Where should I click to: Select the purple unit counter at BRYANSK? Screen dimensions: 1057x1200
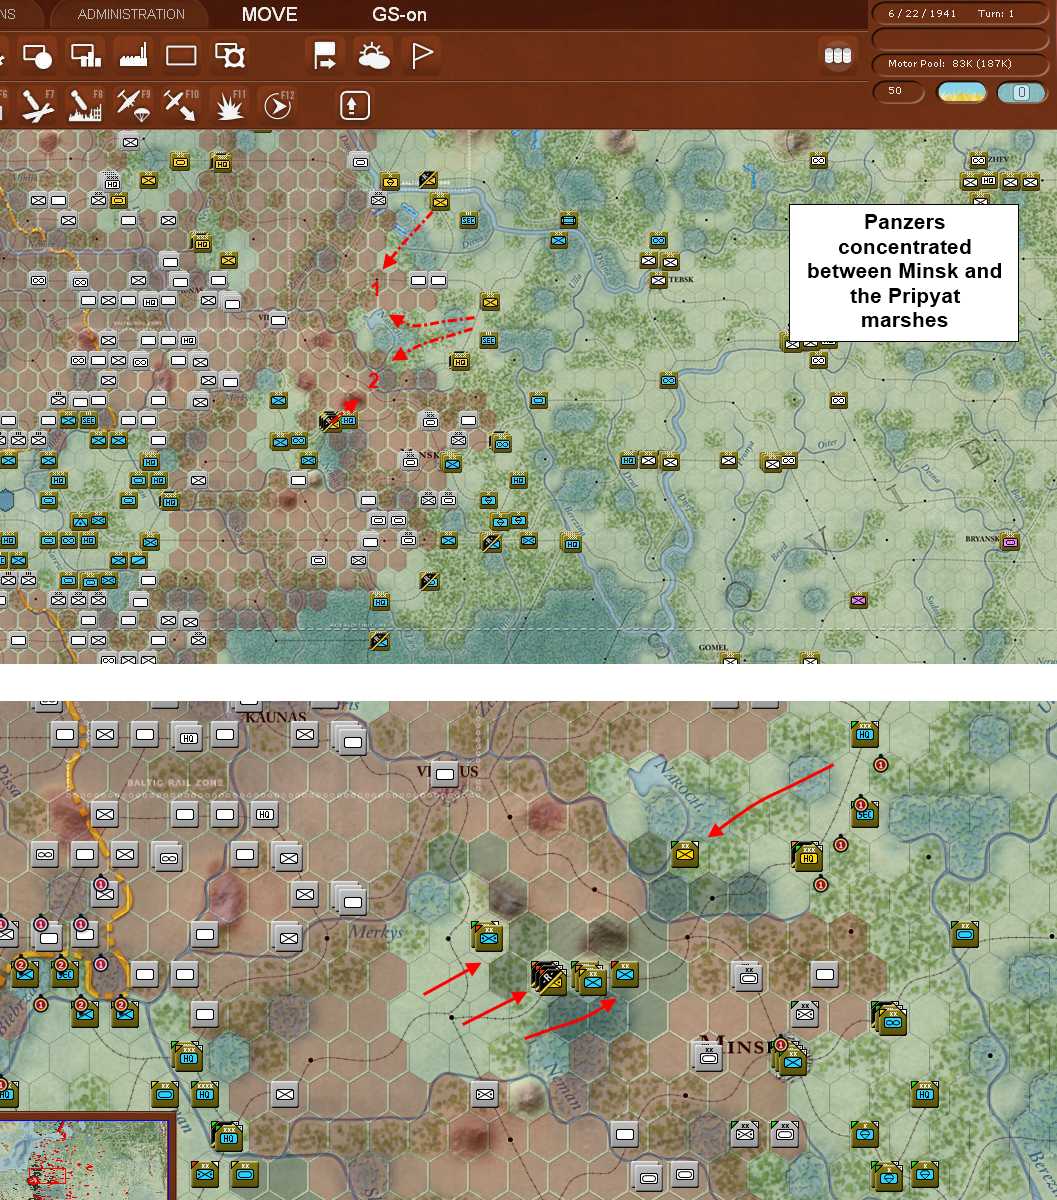1010,541
